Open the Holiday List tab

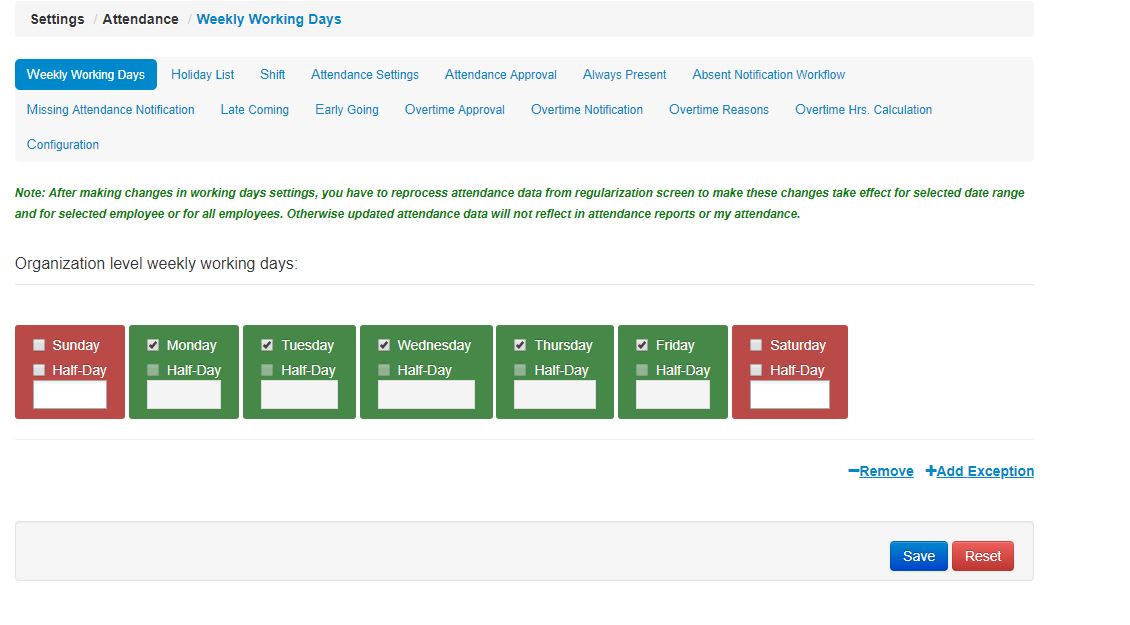[202, 75]
